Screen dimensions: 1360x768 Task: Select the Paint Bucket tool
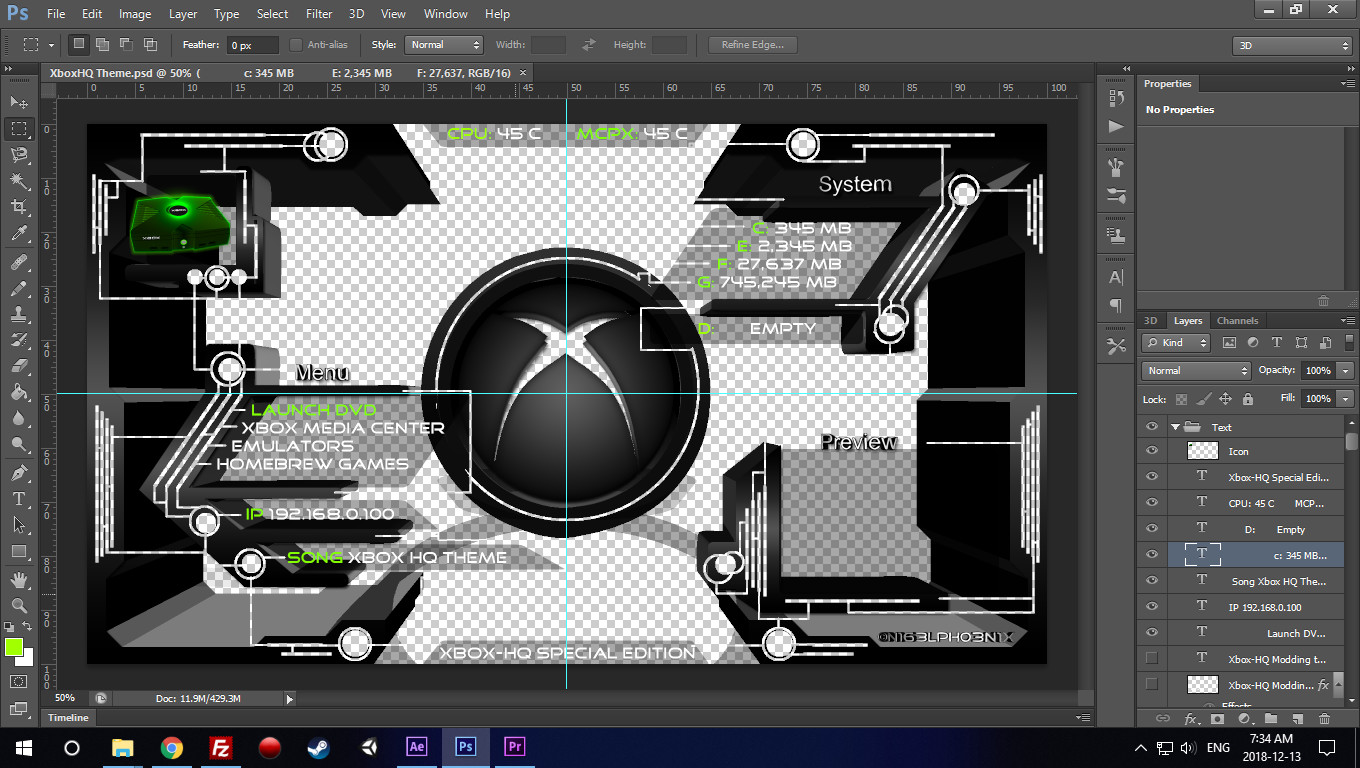[19, 392]
